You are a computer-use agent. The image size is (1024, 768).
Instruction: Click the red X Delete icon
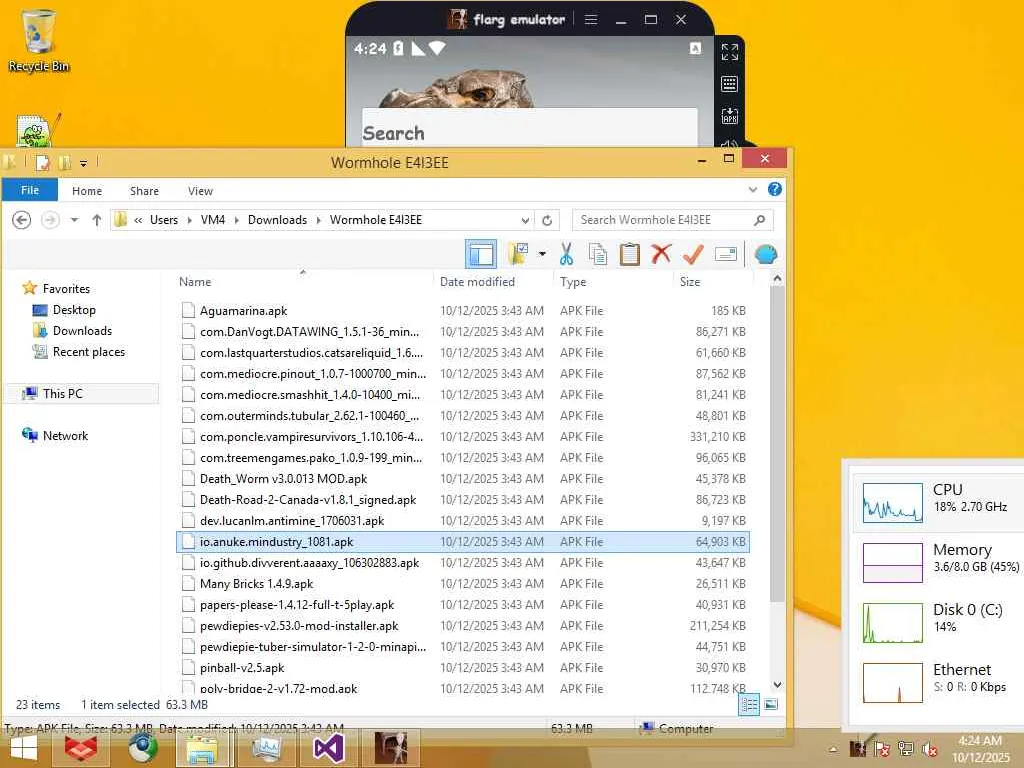click(662, 253)
